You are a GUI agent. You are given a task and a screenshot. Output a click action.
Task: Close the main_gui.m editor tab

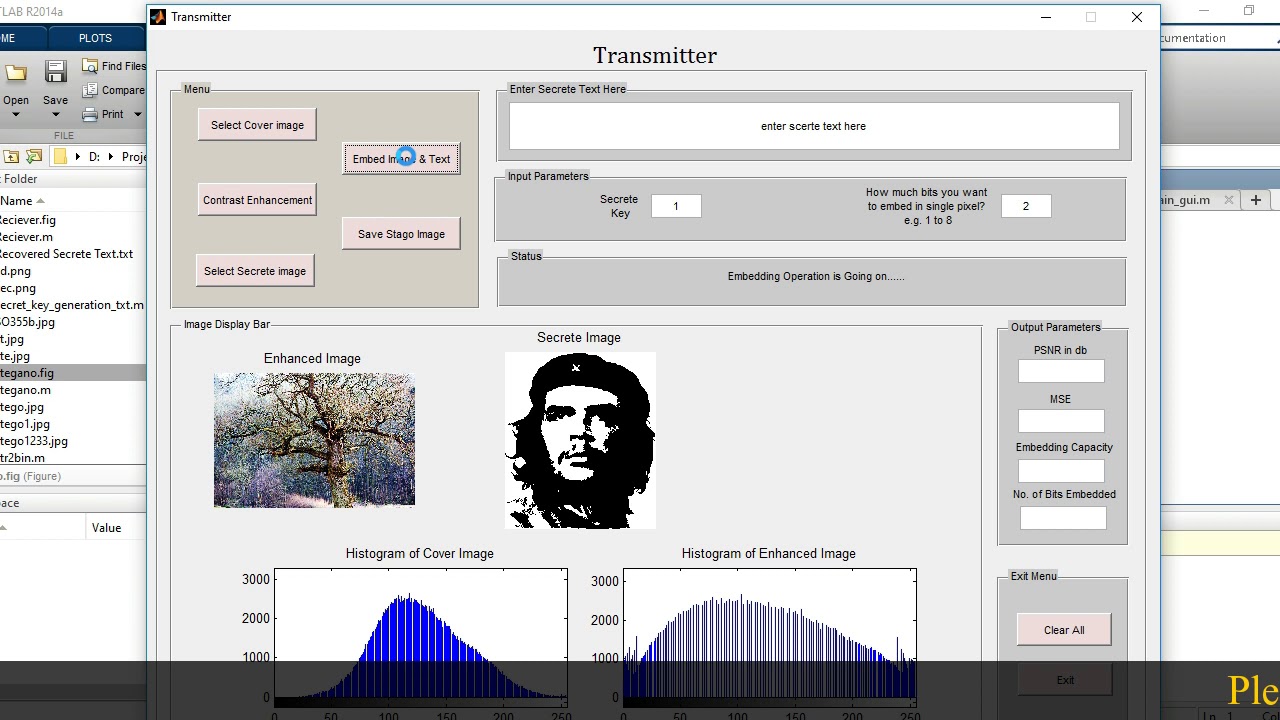(x=1228, y=200)
